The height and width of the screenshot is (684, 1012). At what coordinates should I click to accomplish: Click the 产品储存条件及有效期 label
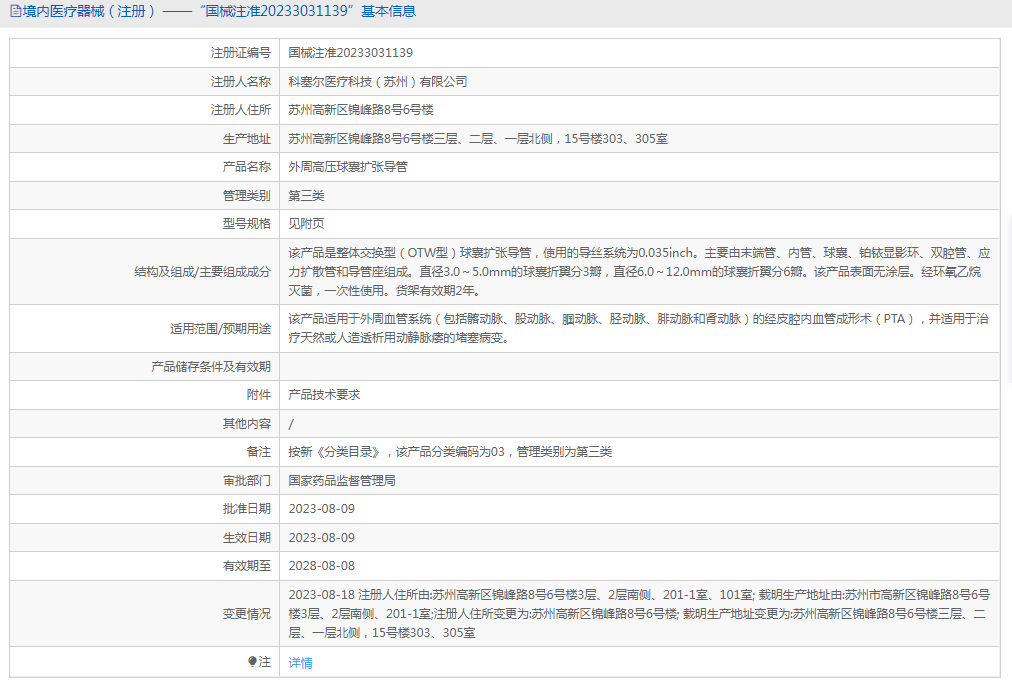tap(210, 367)
